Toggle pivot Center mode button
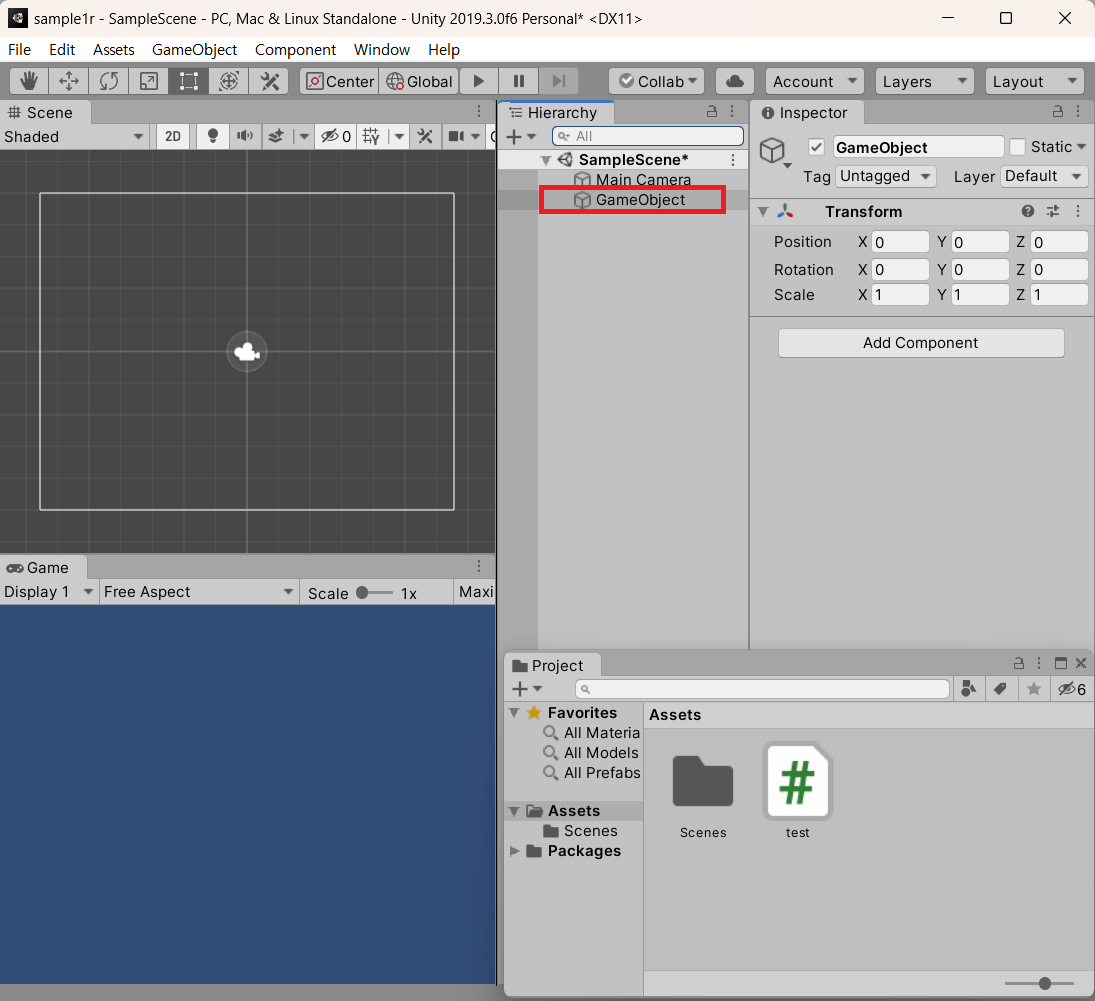This screenshot has height=1001, width=1095. coord(340,81)
